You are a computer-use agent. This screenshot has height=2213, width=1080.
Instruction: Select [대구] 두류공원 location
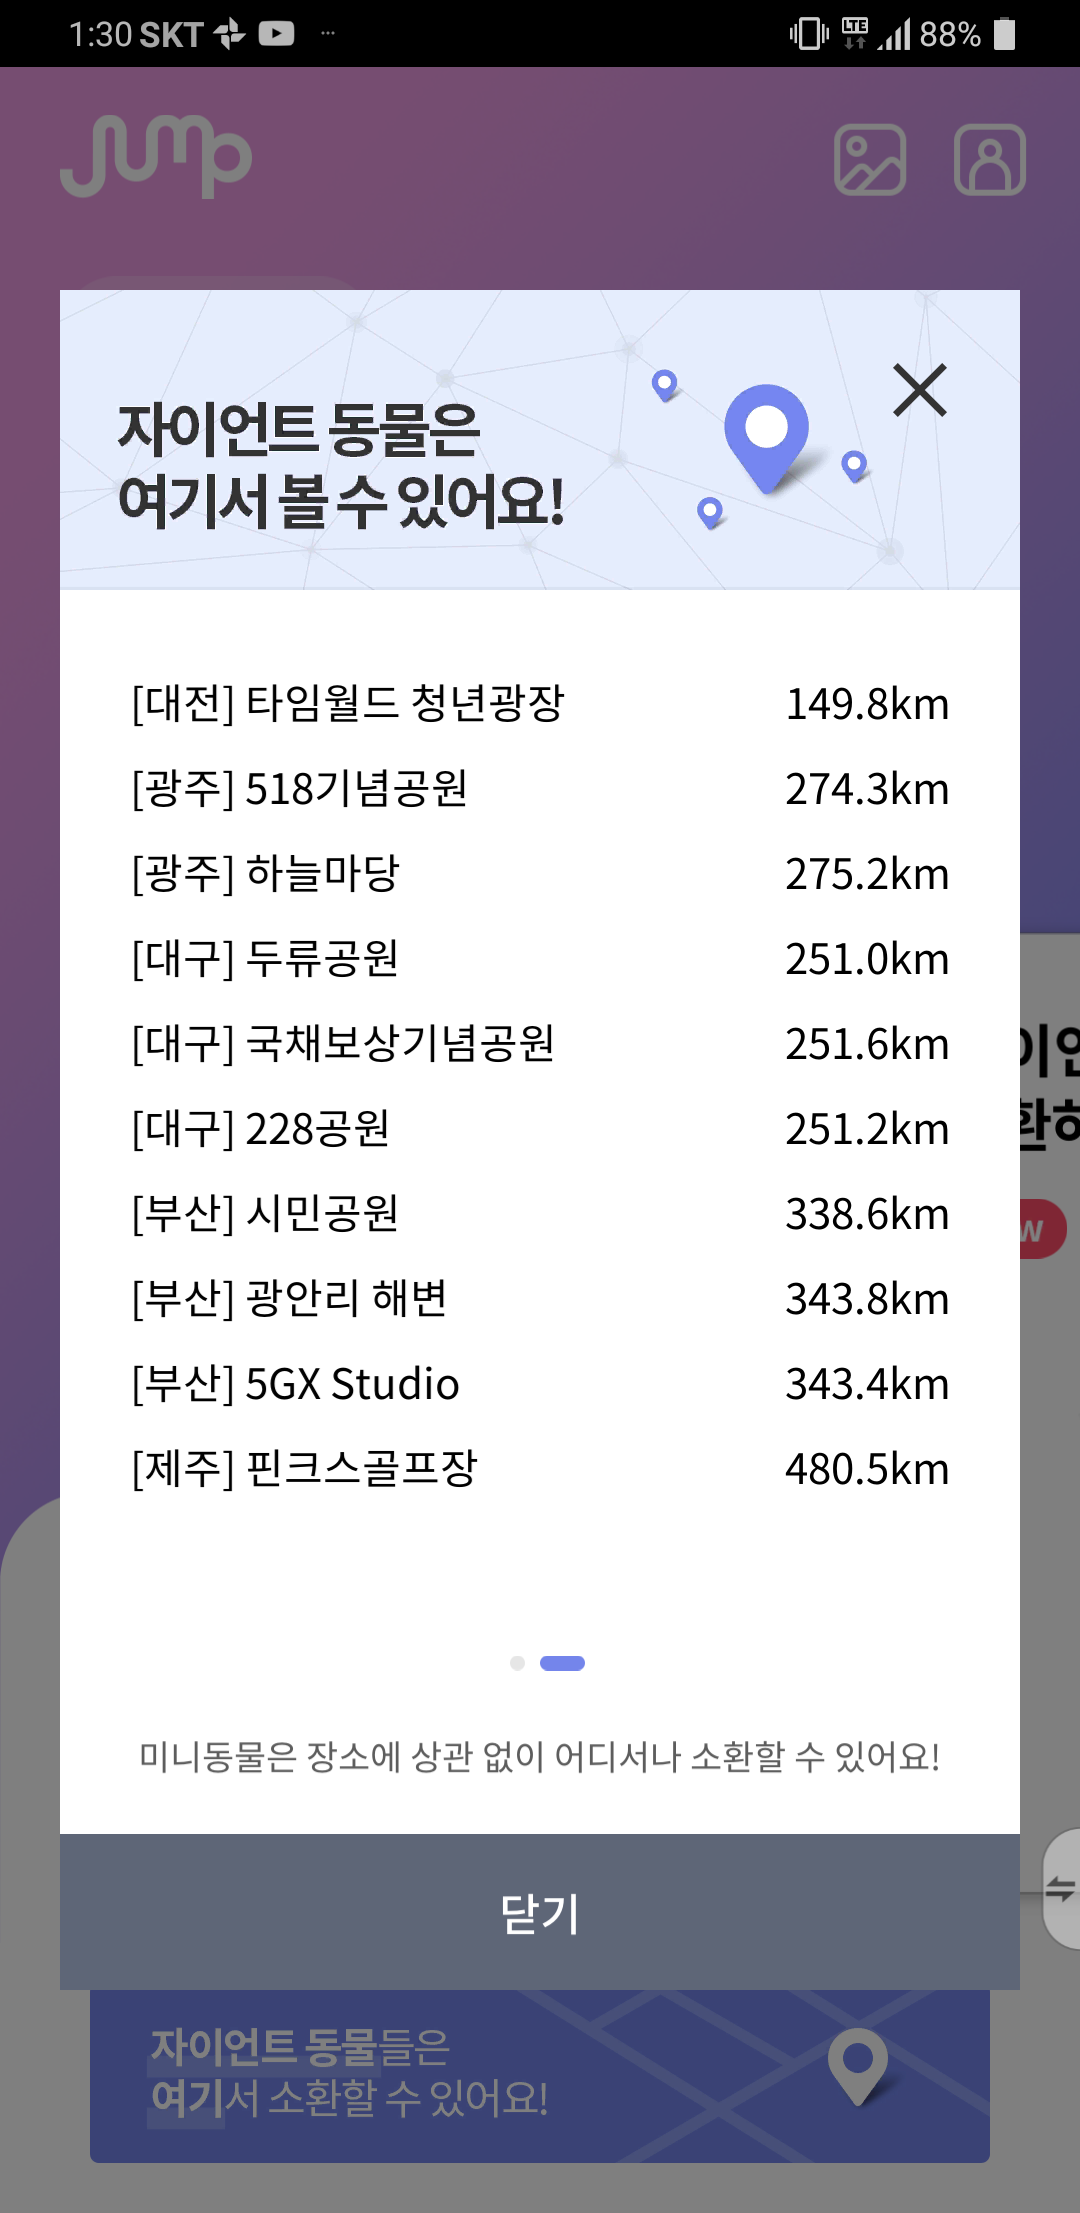(x=265, y=958)
